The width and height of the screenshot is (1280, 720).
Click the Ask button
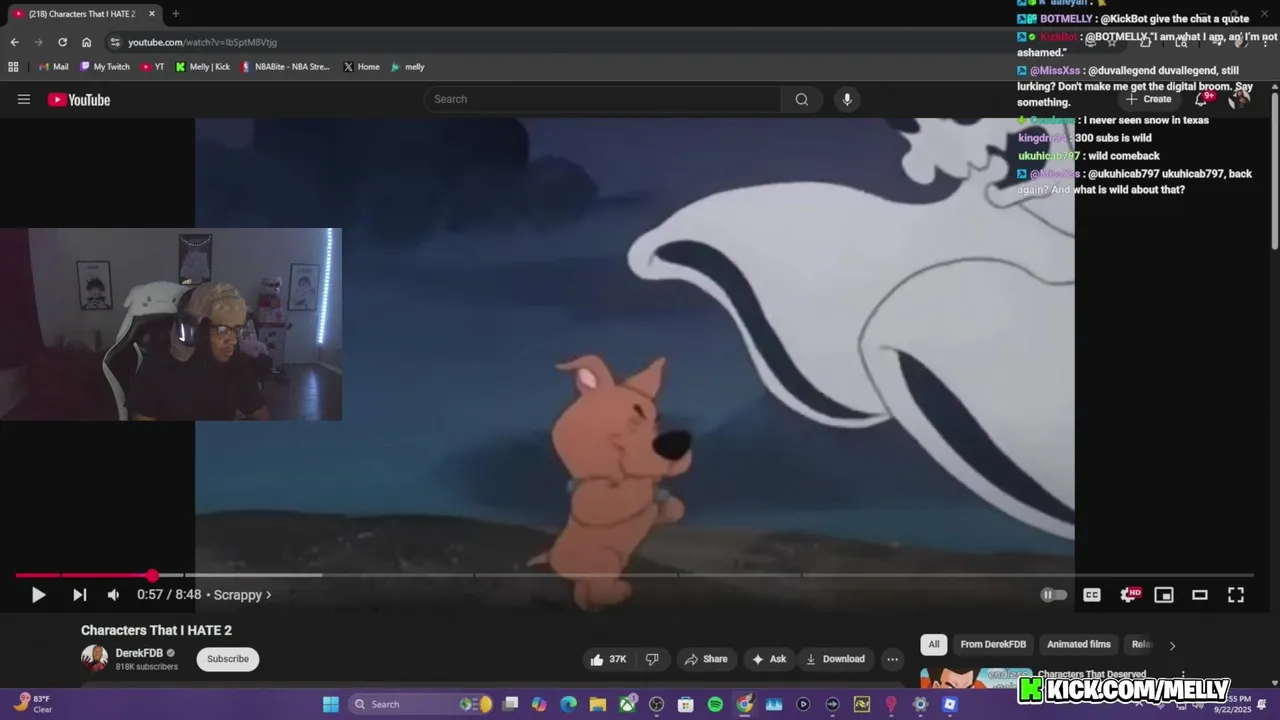coord(769,659)
